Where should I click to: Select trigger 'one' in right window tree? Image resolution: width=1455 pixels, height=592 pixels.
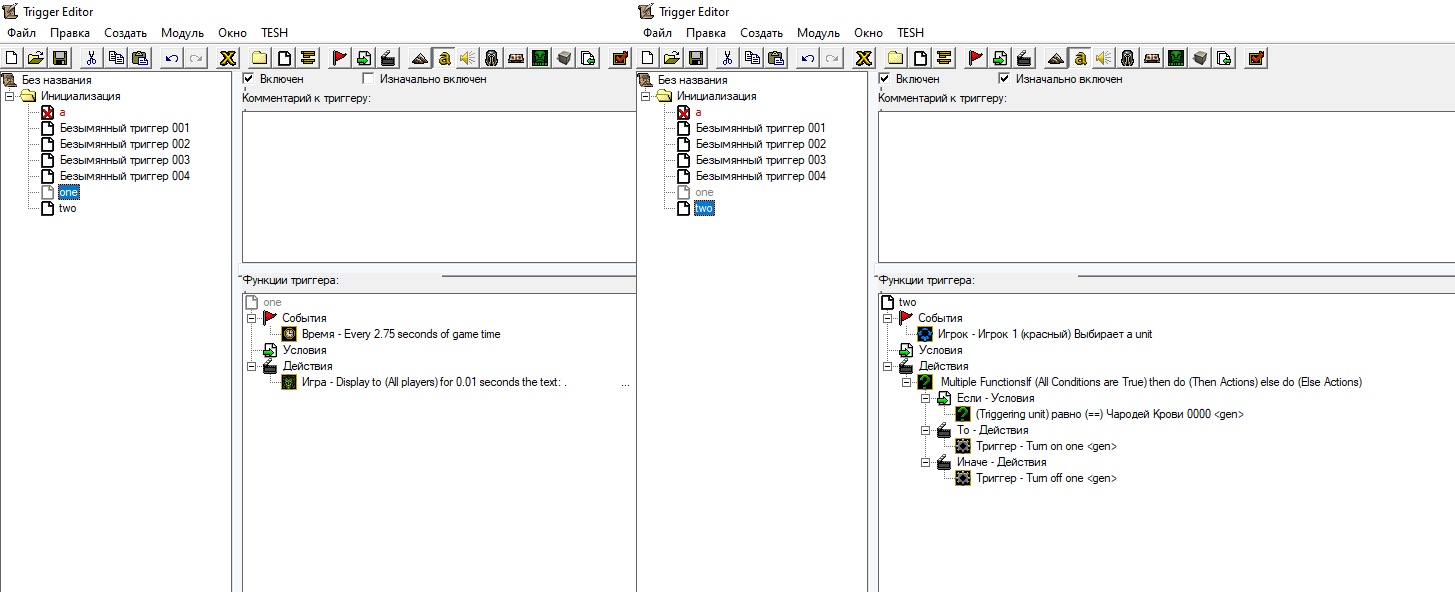704,192
